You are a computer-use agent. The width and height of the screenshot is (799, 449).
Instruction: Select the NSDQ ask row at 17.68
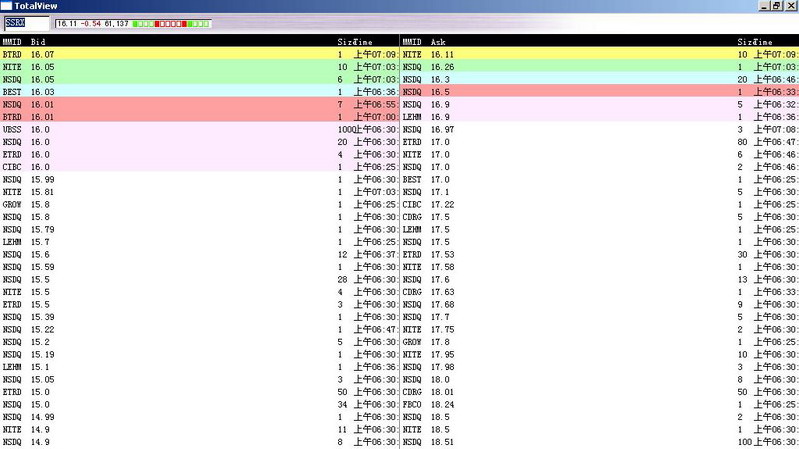(x=600, y=304)
